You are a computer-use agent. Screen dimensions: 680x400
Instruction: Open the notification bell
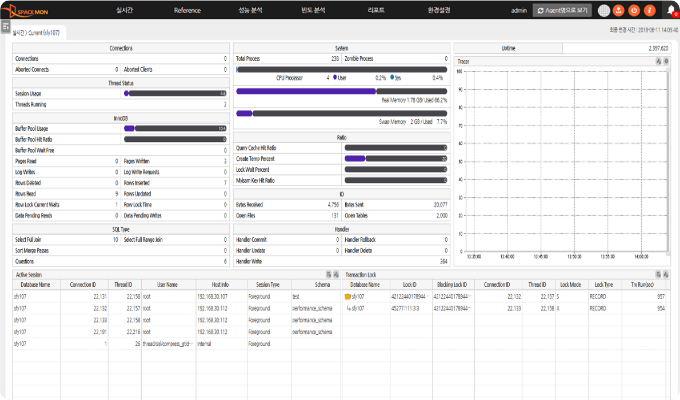point(670,10)
